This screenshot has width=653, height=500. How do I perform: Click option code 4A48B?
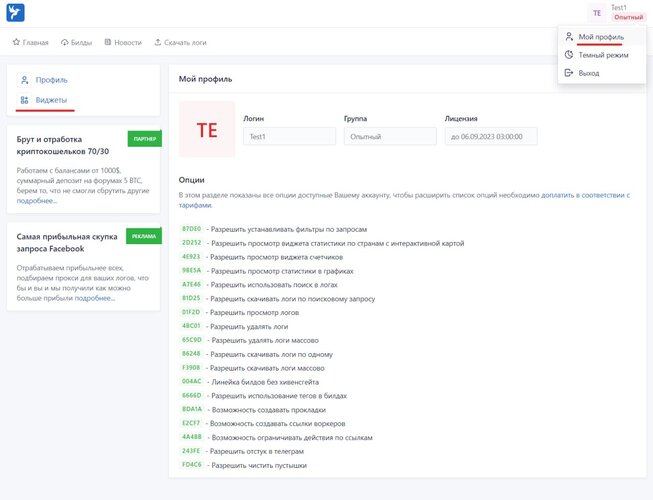click(x=192, y=437)
